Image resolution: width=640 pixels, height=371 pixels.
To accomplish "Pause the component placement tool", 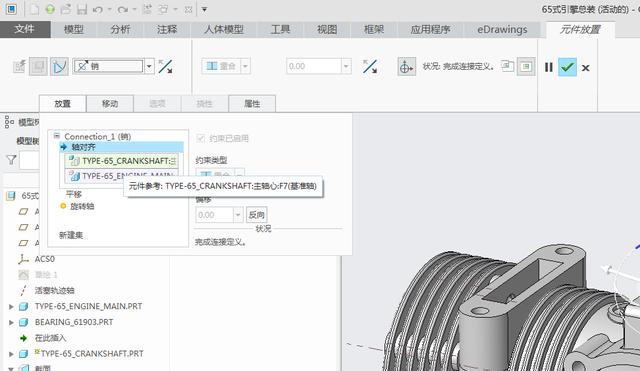I will point(549,67).
